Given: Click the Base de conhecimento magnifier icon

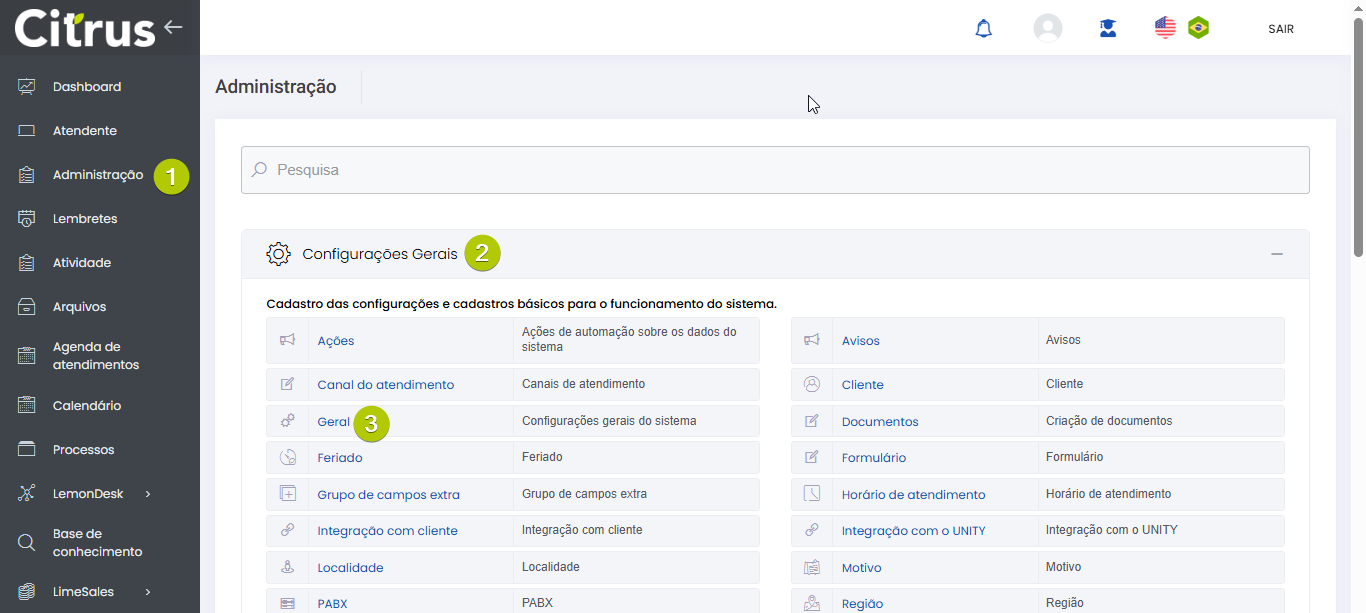Looking at the screenshot, I should (27, 543).
